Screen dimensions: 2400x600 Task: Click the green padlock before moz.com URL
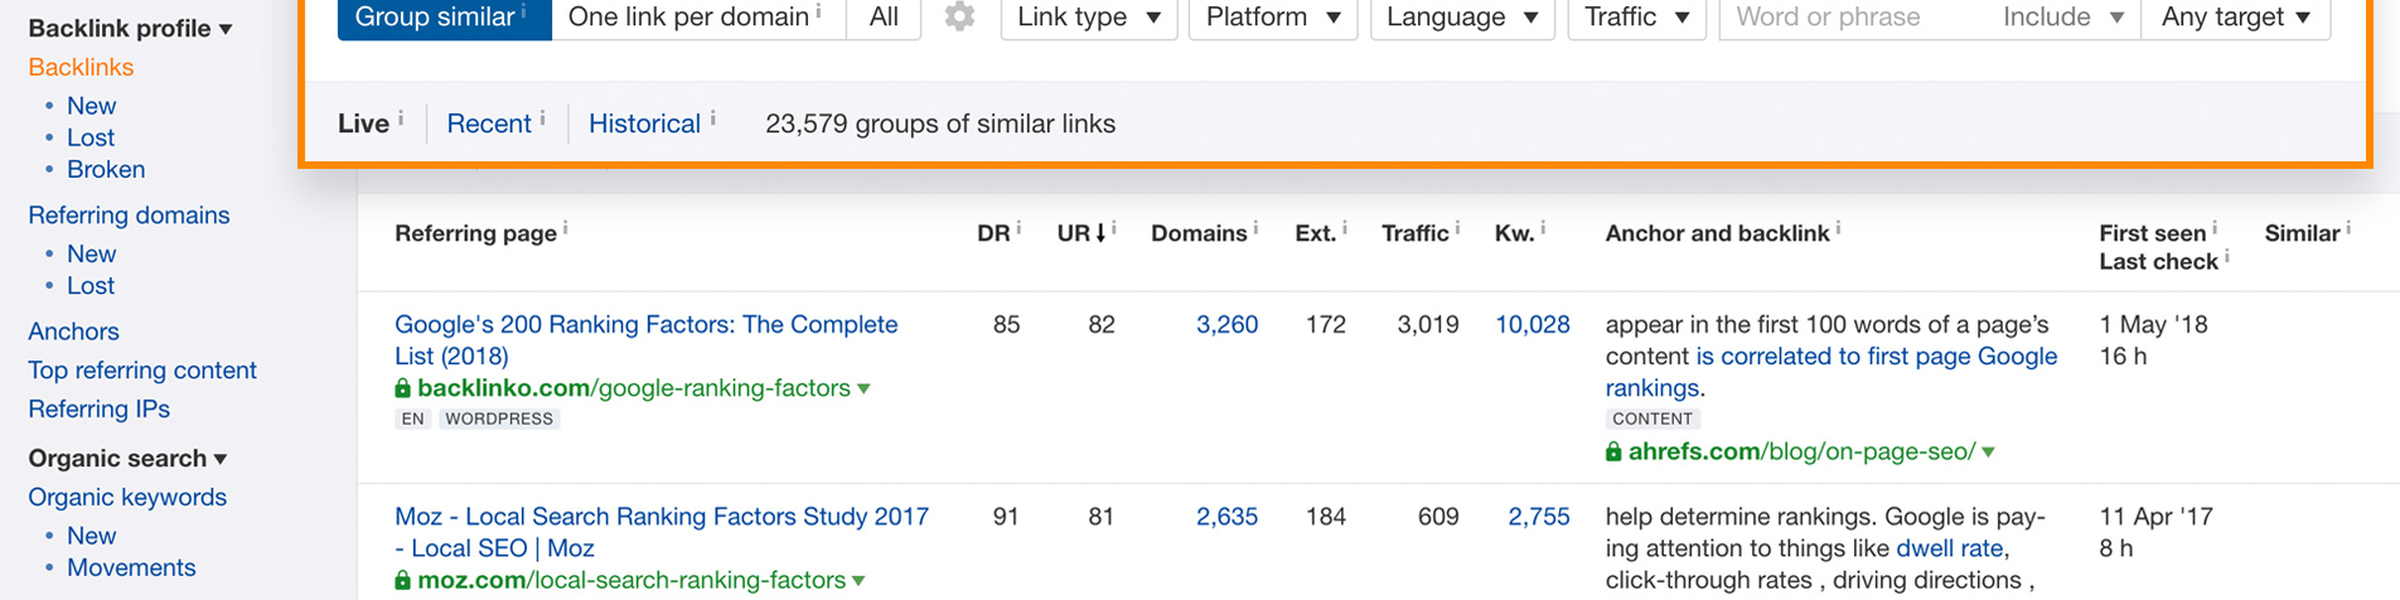[x=403, y=580]
